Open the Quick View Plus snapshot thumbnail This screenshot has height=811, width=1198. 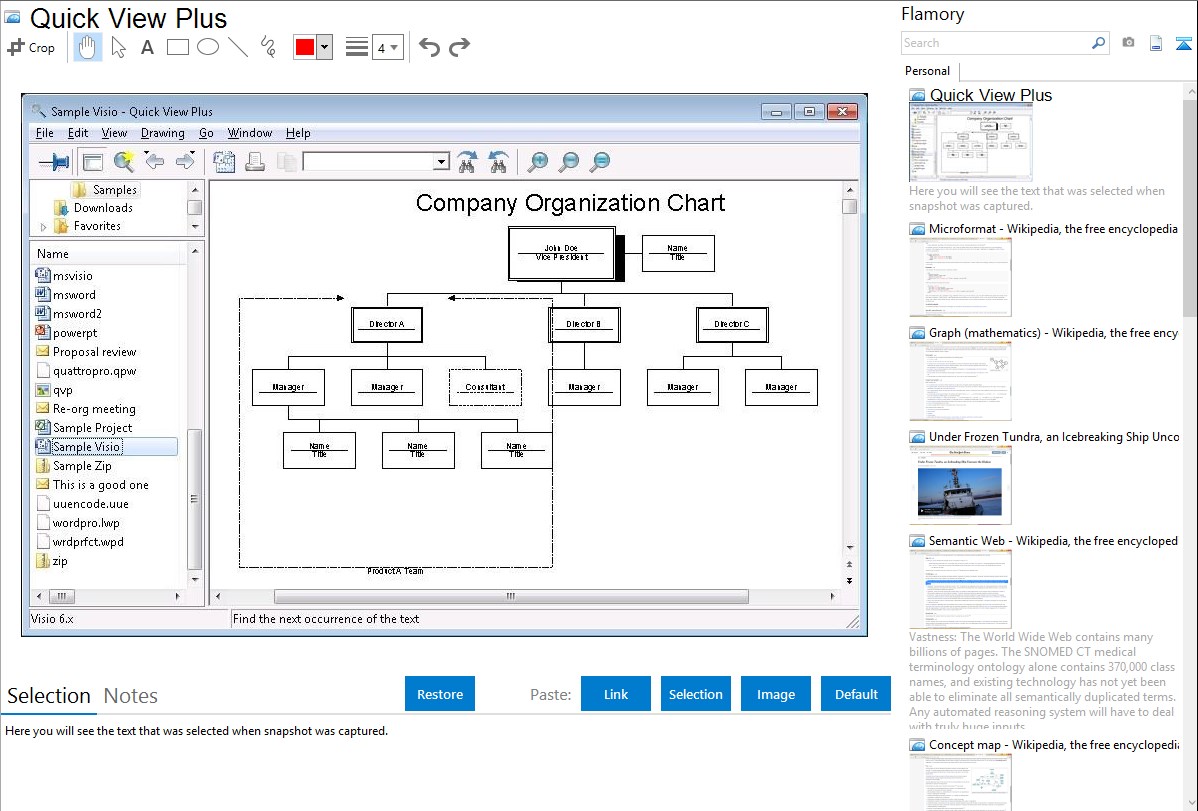(x=970, y=143)
